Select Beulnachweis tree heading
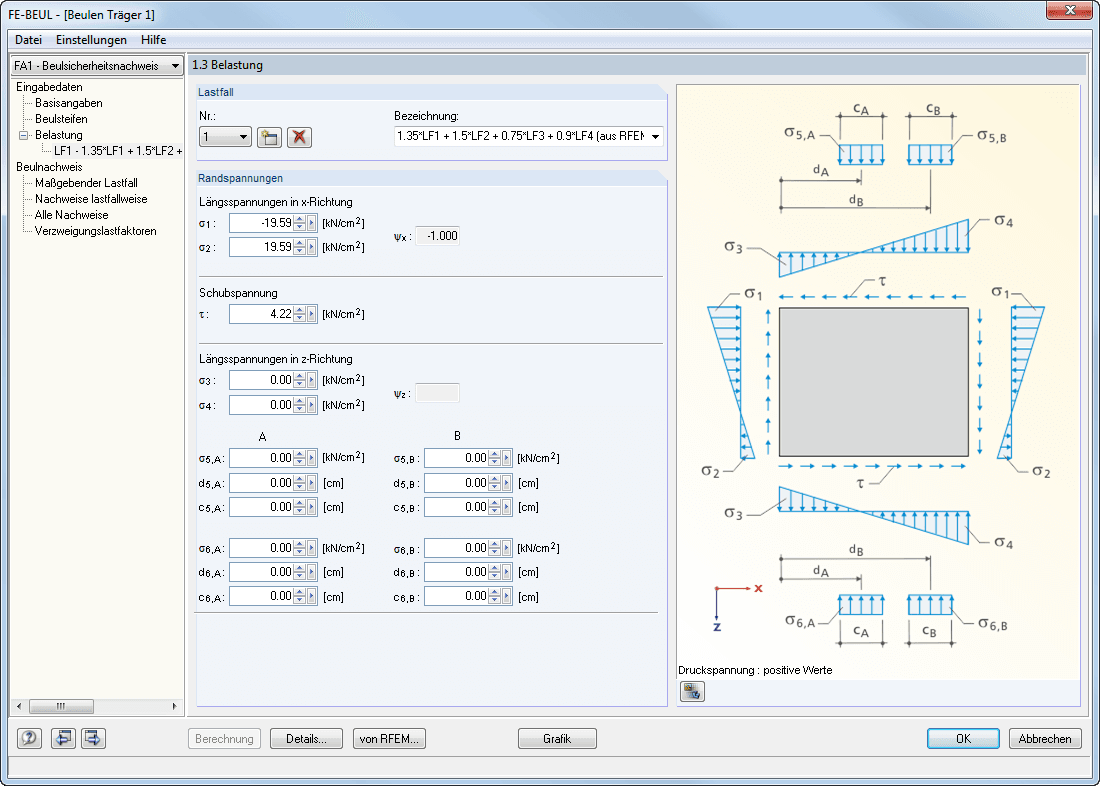This screenshot has height=786, width=1100. click(49, 167)
